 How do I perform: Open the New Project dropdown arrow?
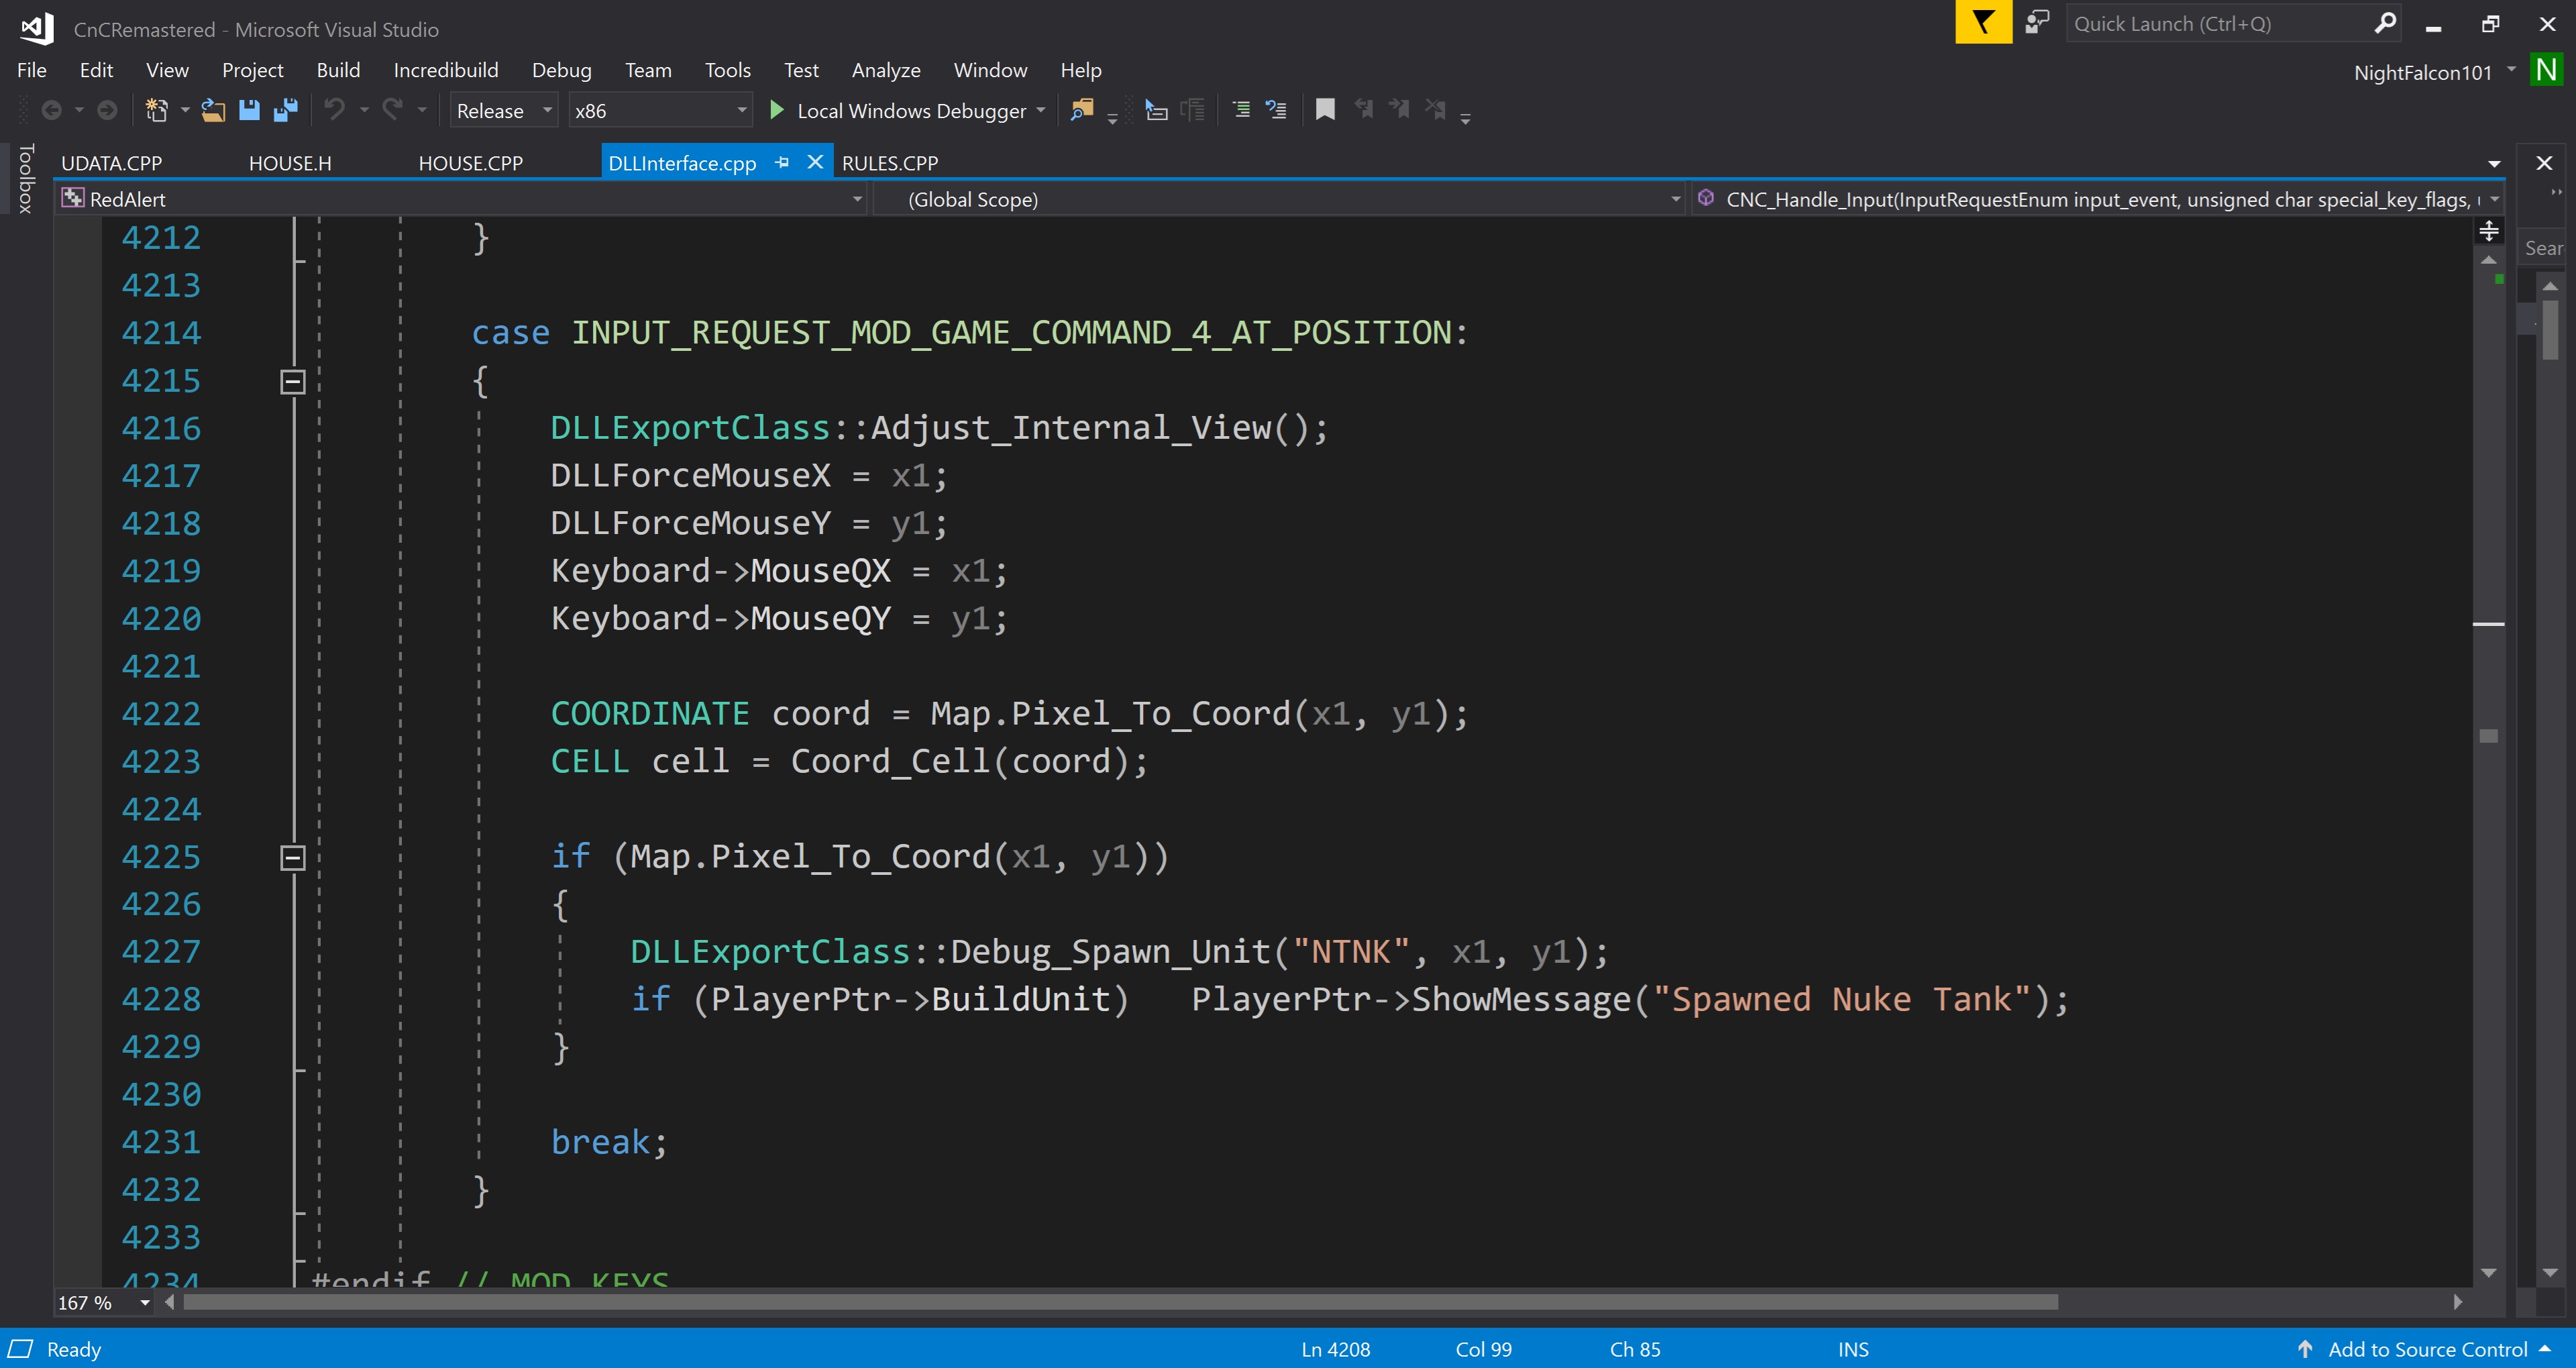184,110
